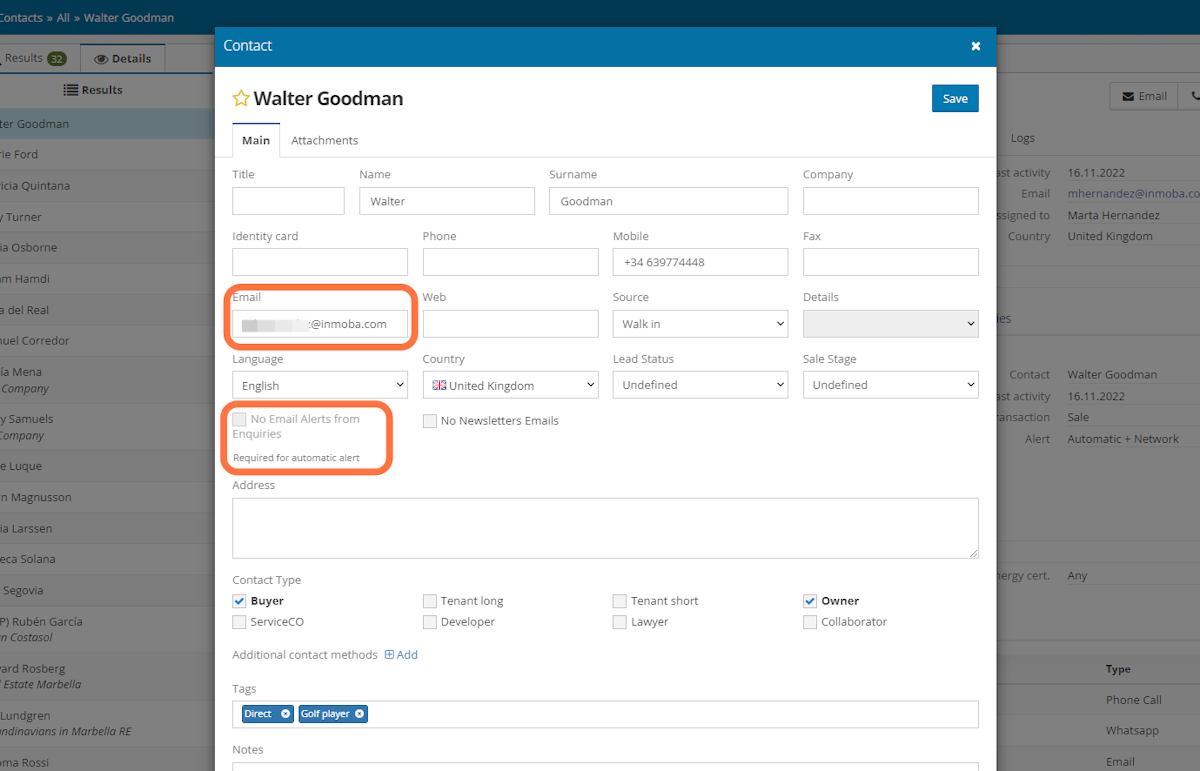This screenshot has height=771, width=1200.
Task: Select the Main tab
Action: pos(255,140)
